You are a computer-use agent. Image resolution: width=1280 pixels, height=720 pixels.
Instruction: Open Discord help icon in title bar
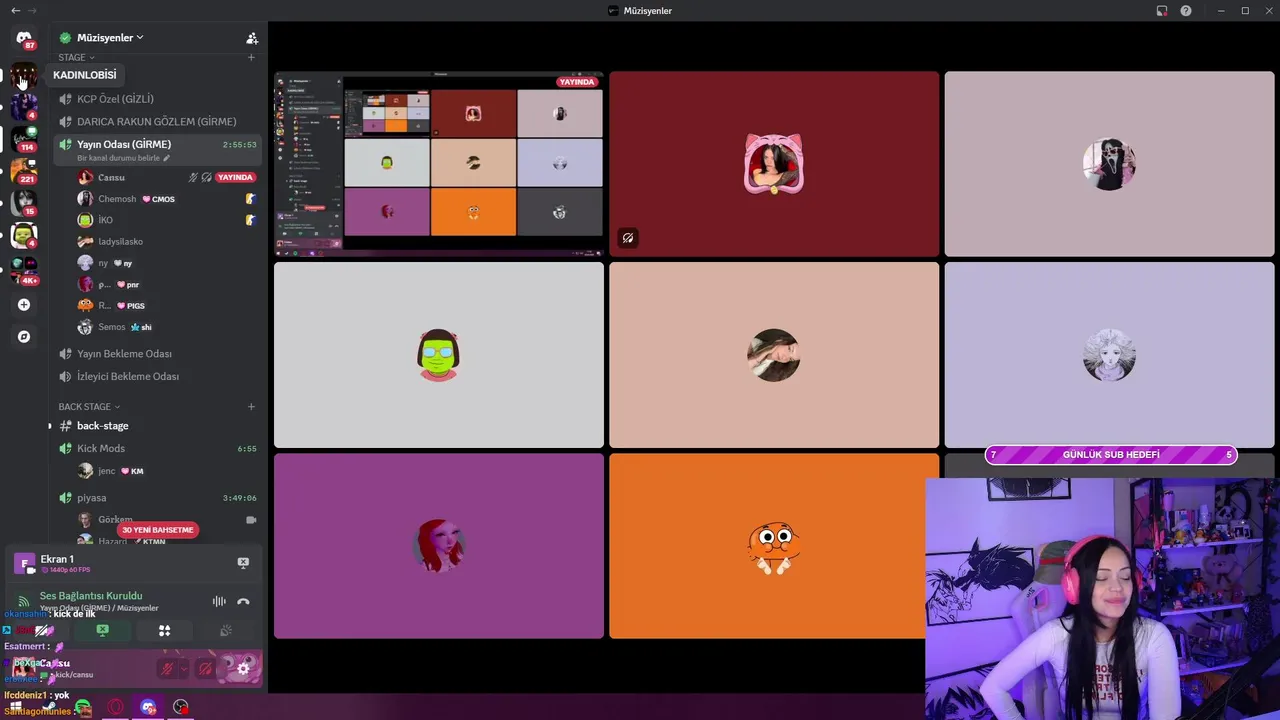[1186, 11]
